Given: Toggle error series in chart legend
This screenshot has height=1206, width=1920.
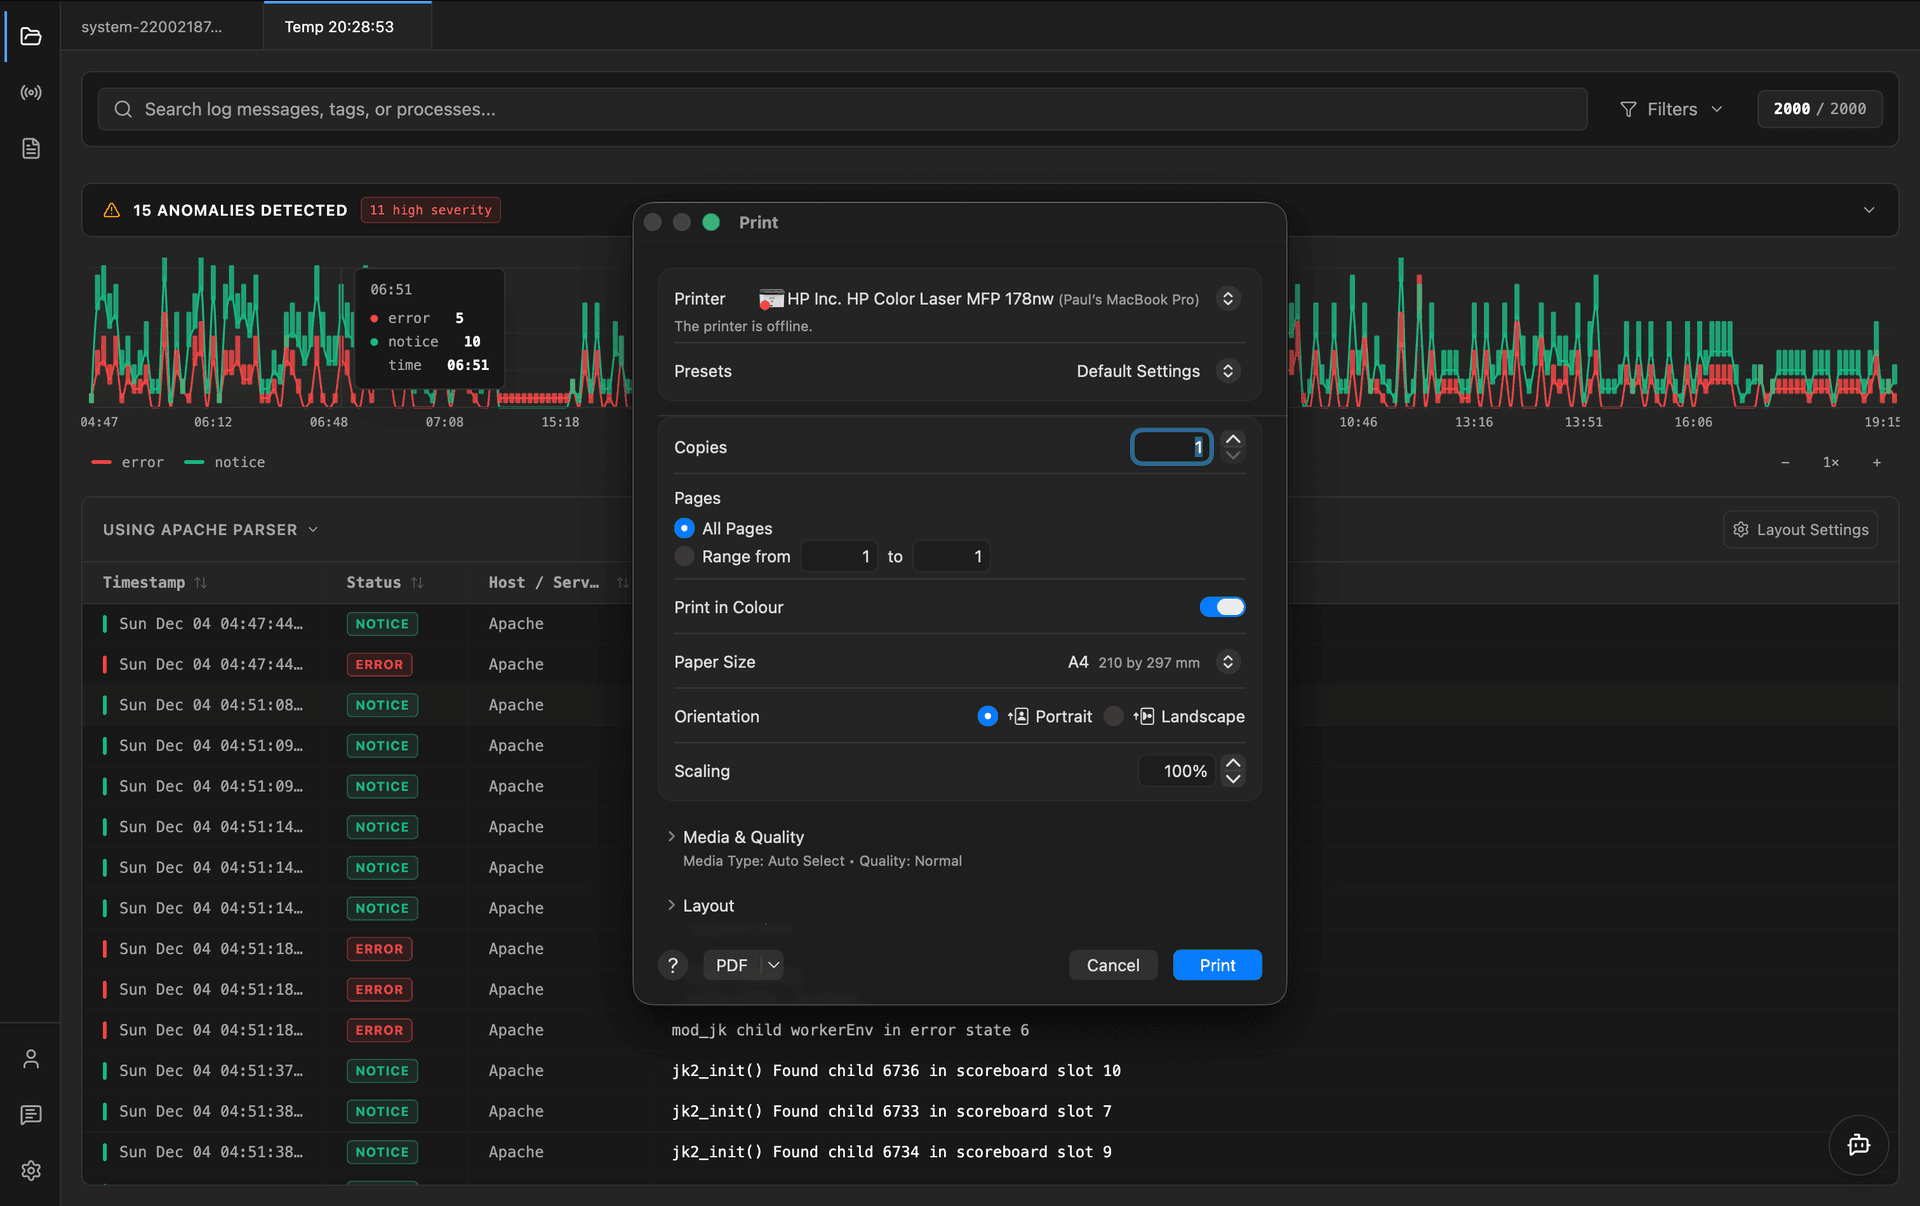Looking at the screenshot, I should tap(127, 462).
